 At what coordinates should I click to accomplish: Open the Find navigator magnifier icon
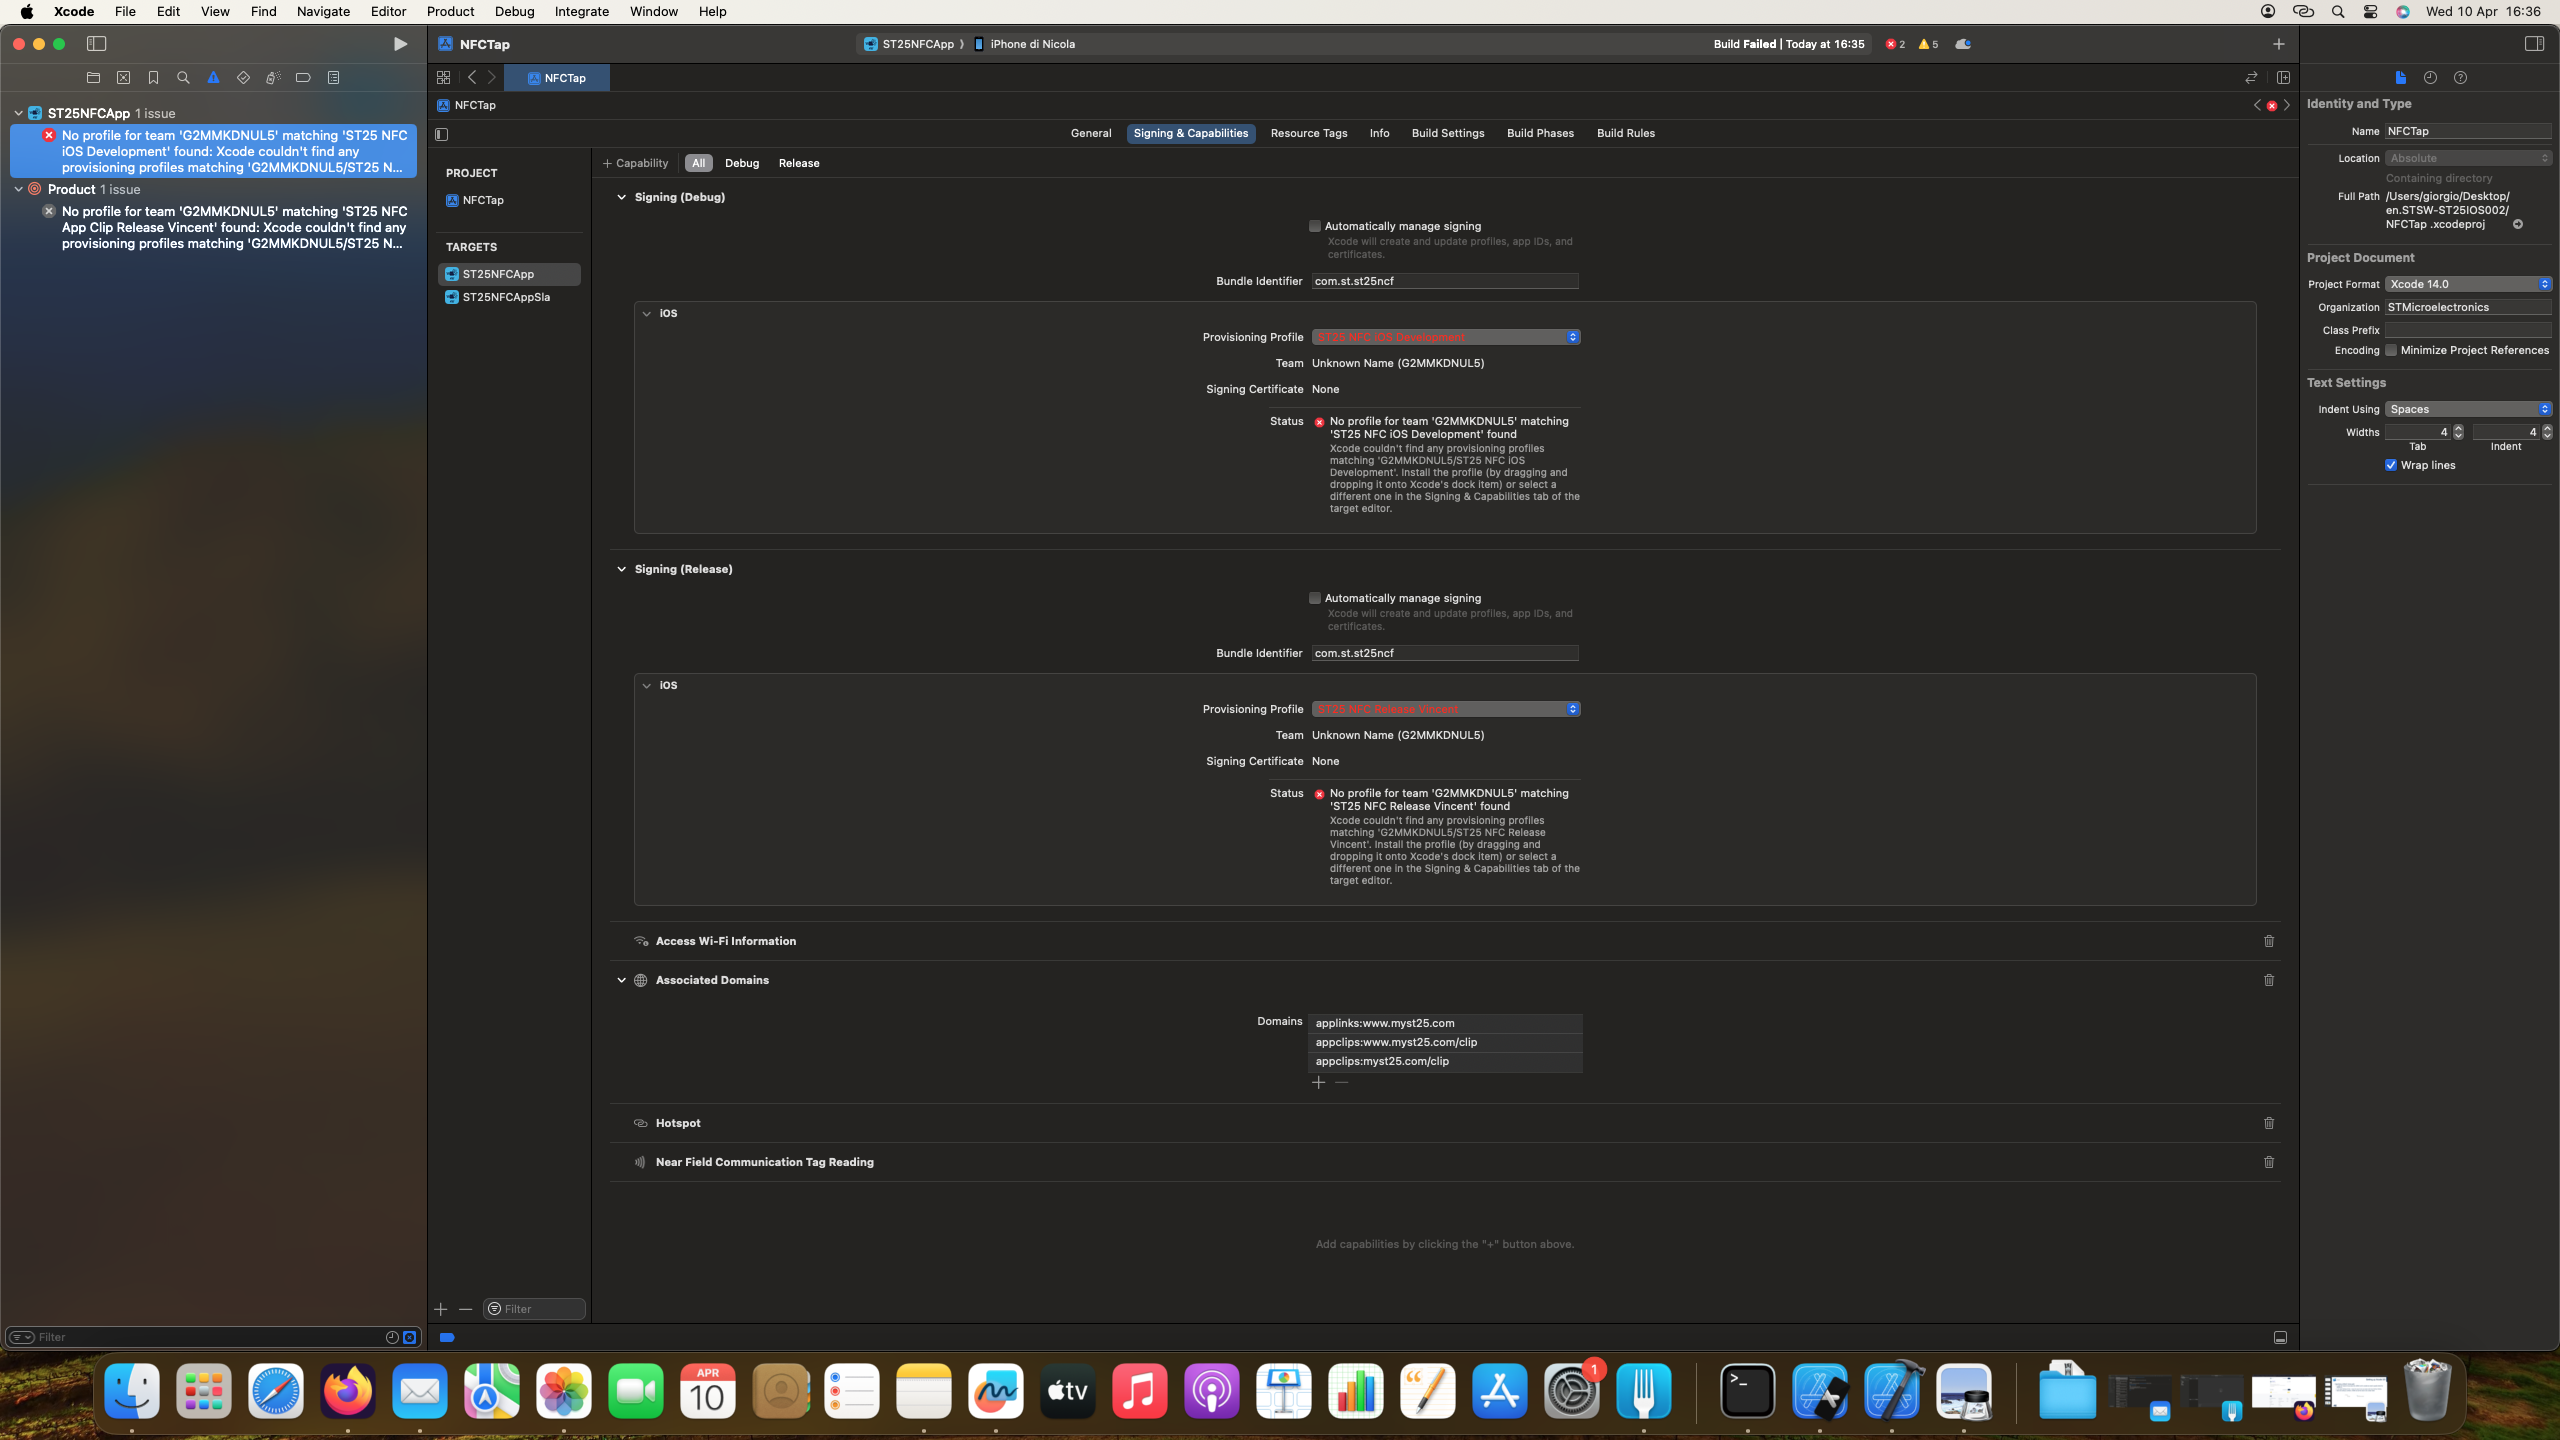click(x=183, y=78)
